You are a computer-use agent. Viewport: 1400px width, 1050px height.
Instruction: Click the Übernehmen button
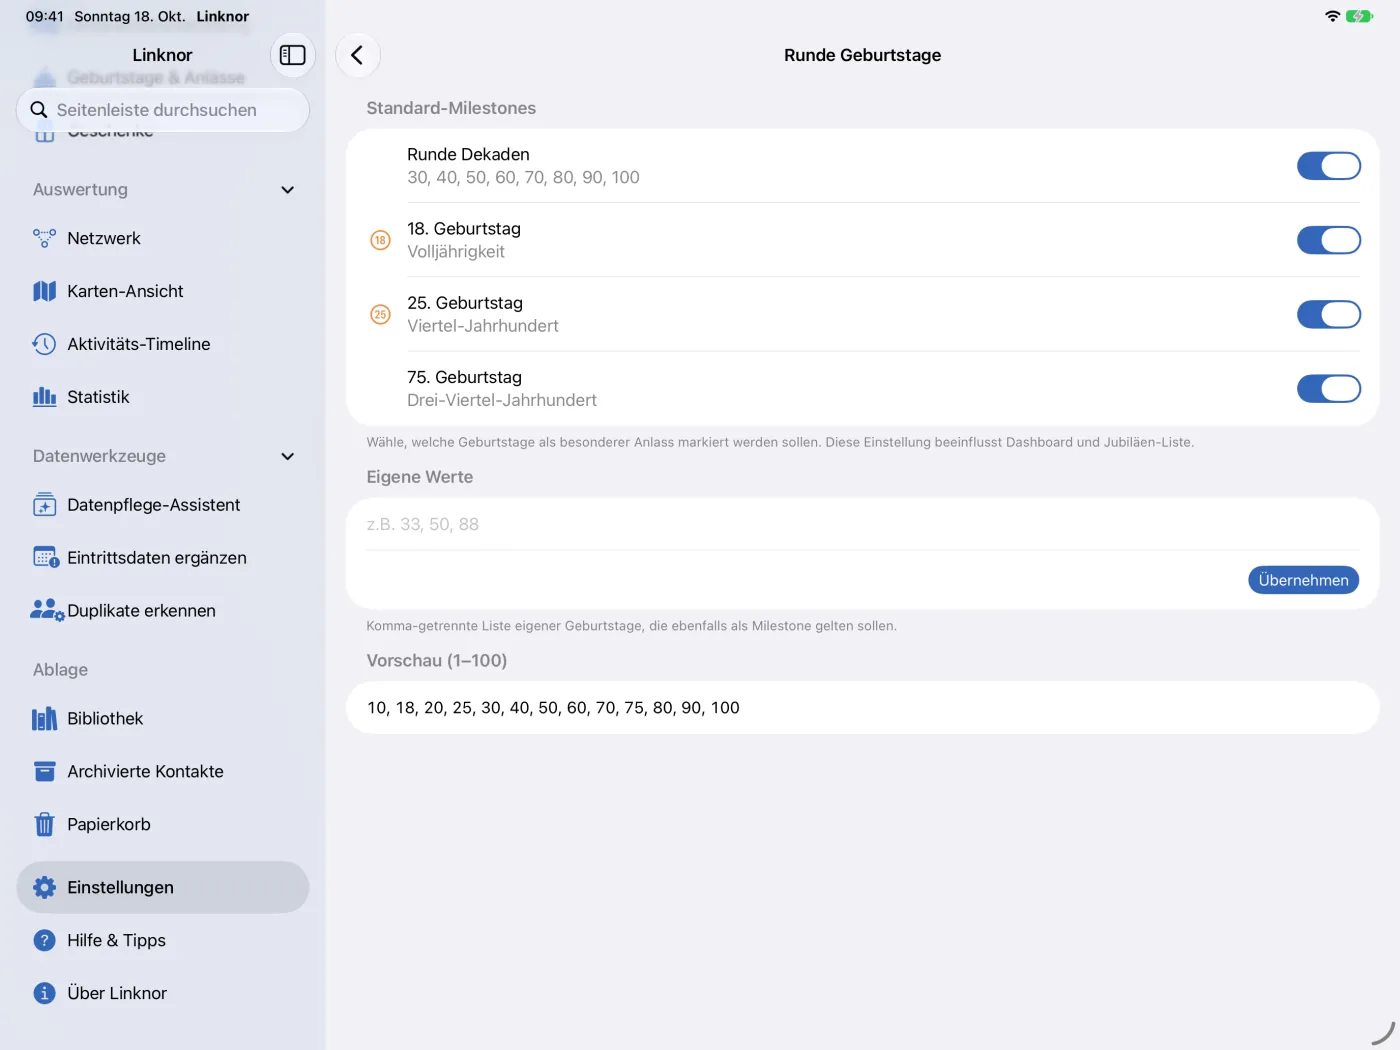pyautogui.click(x=1303, y=580)
